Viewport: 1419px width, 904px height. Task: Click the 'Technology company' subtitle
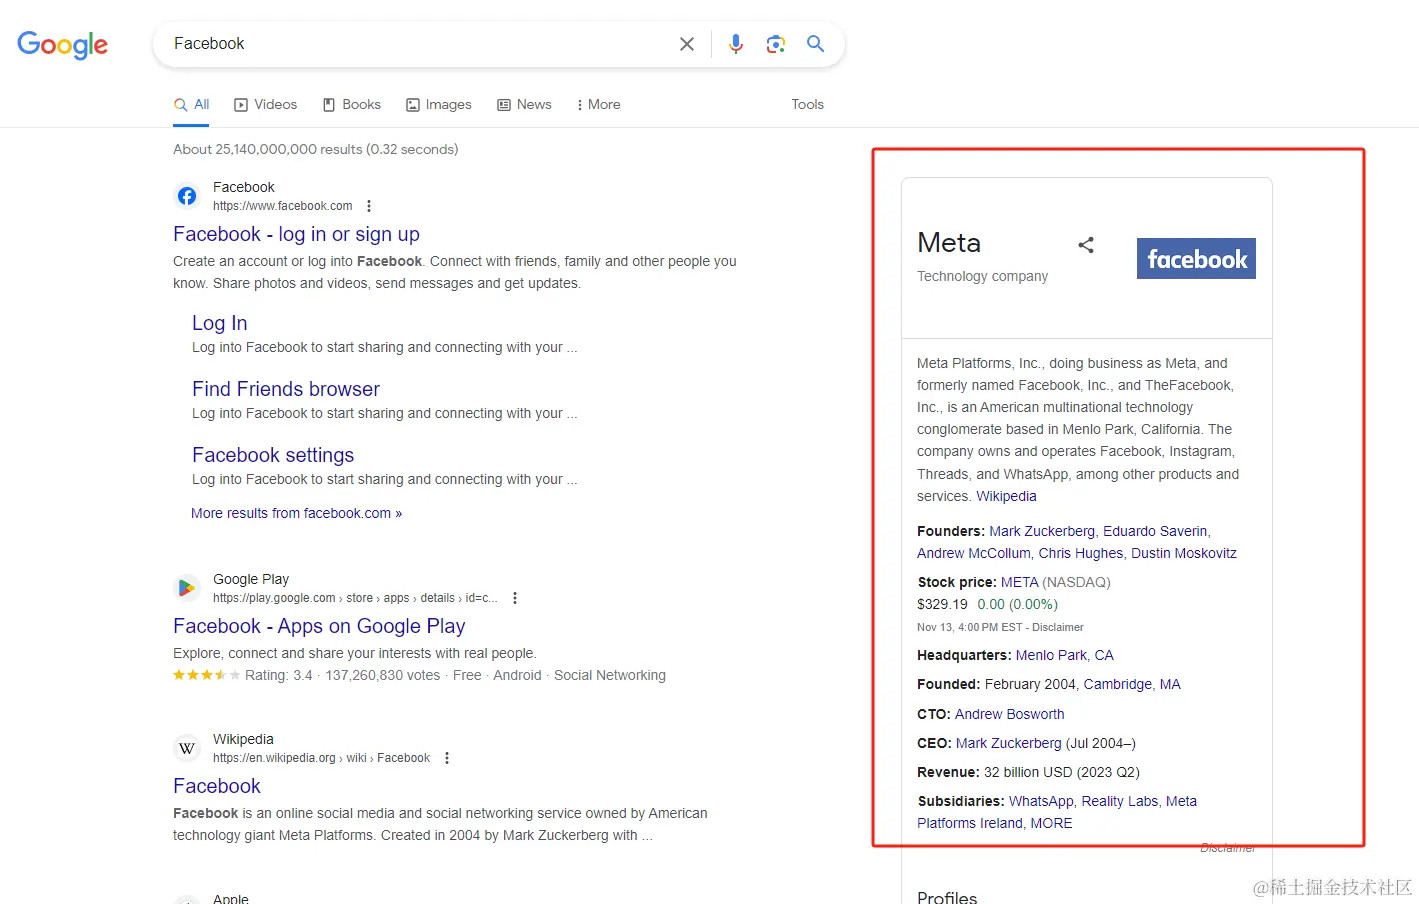pos(982,276)
